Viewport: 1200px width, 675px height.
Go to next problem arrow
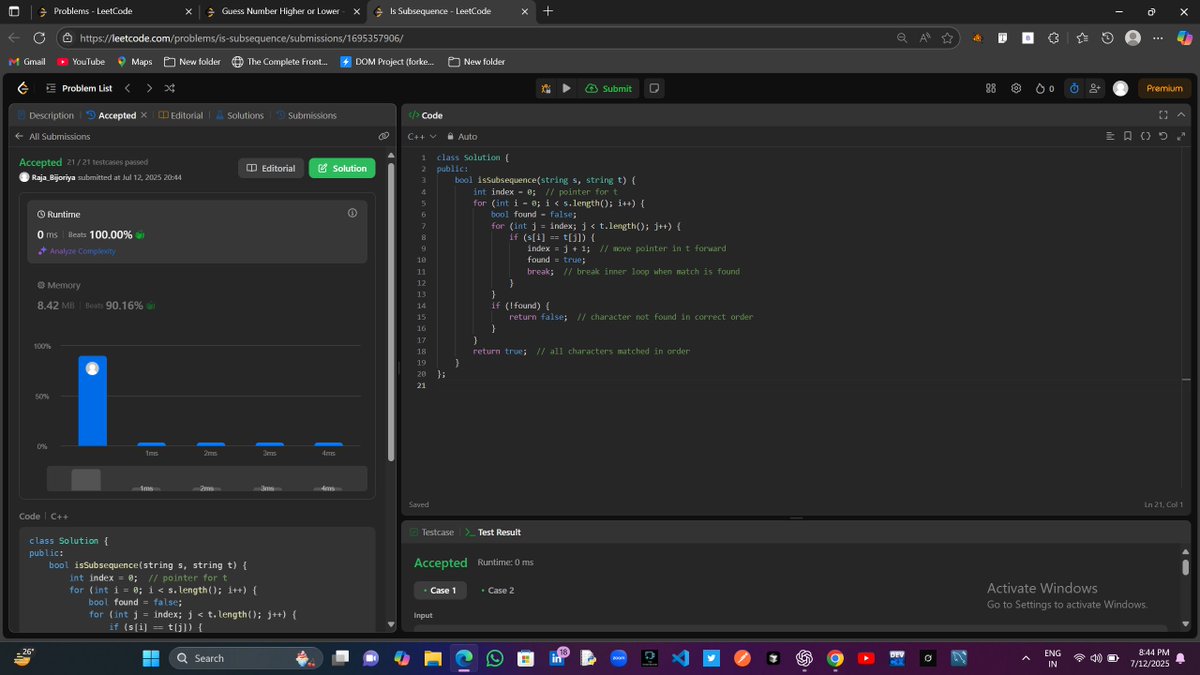click(149, 88)
